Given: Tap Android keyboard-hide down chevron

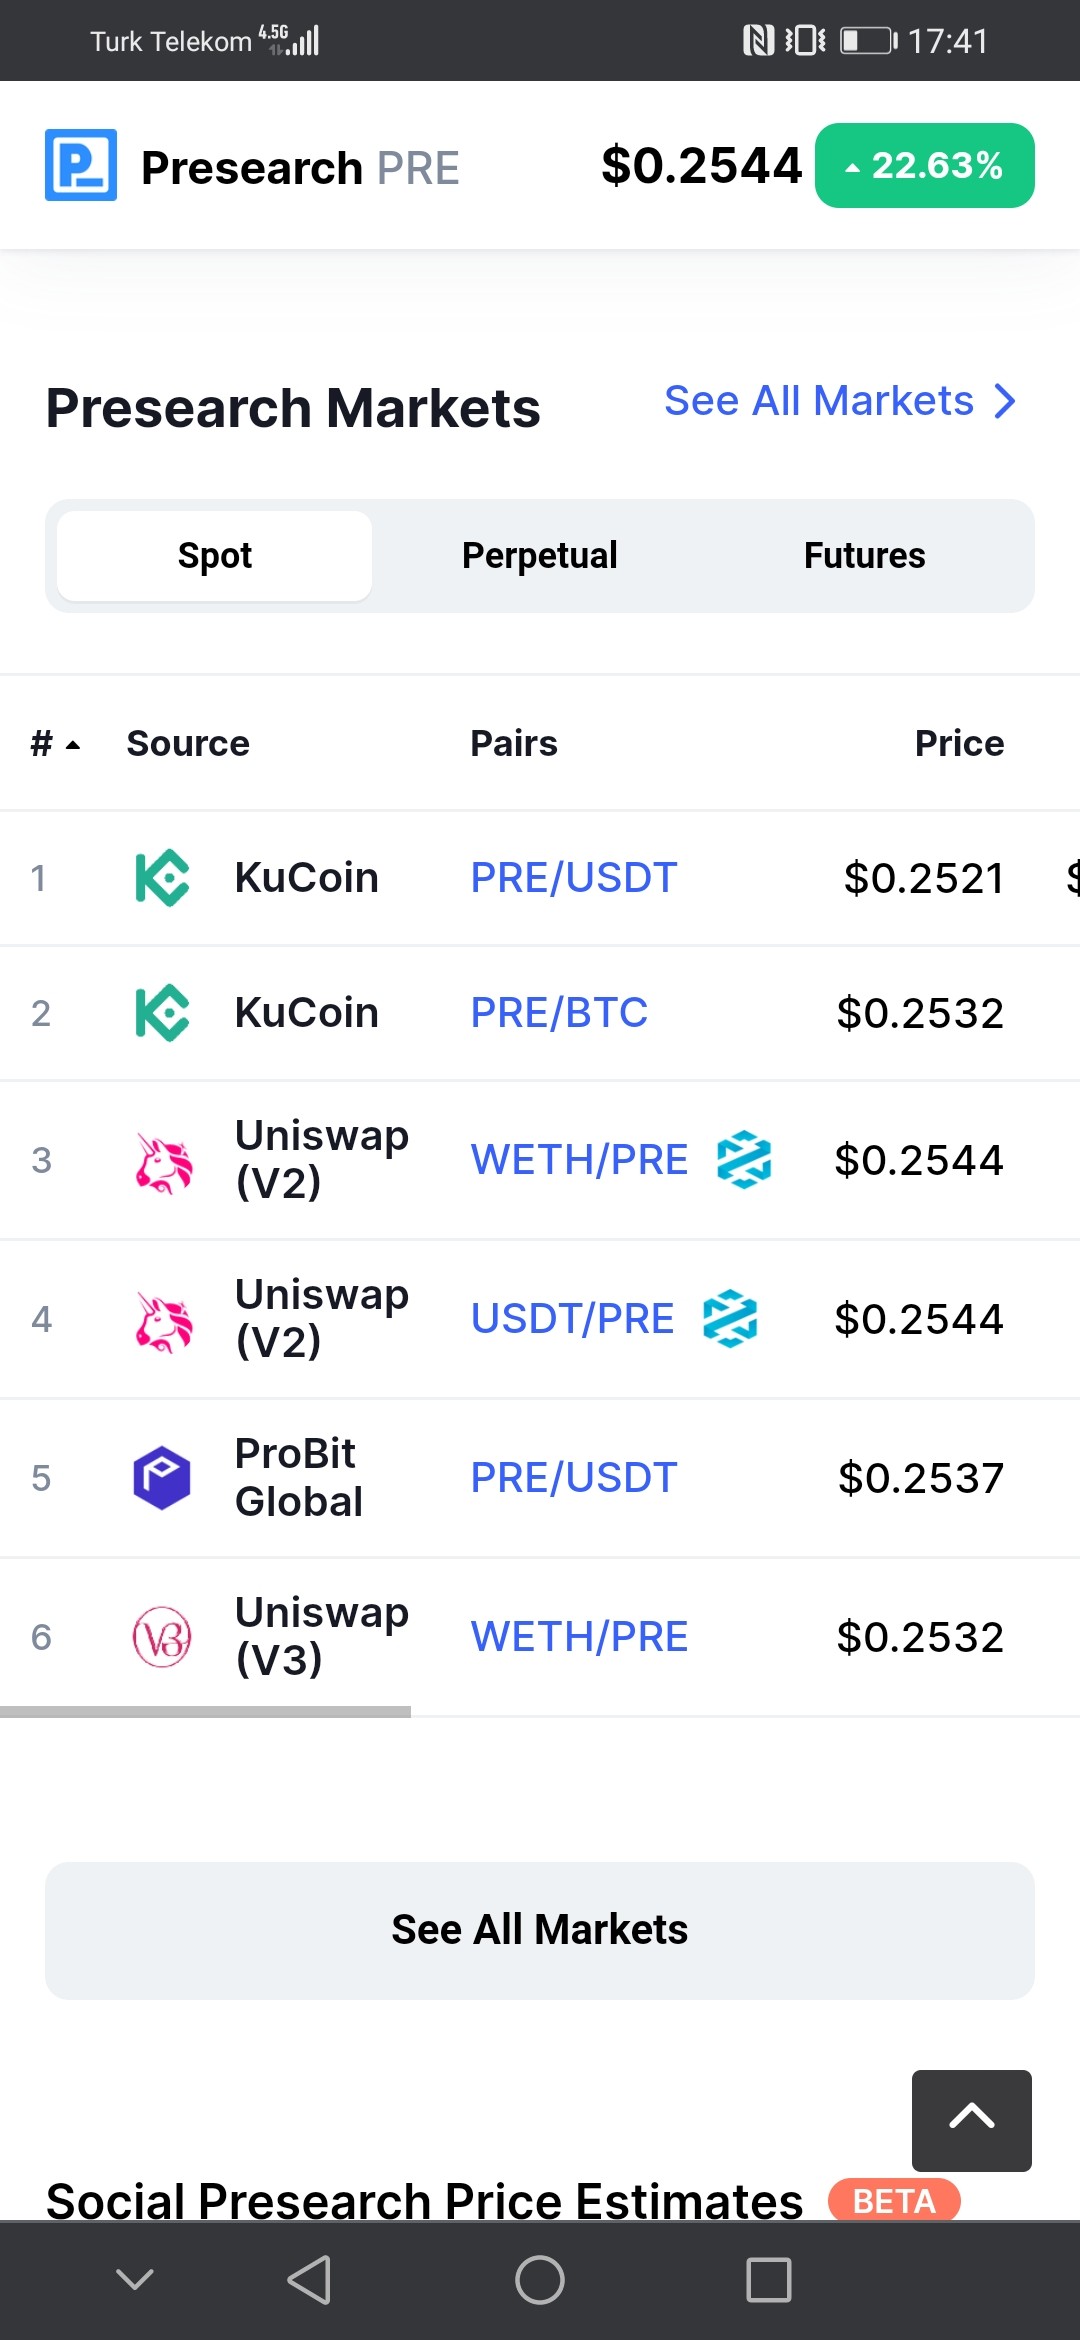Looking at the screenshot, I should pyautogui.click(x=135, y=2279).
